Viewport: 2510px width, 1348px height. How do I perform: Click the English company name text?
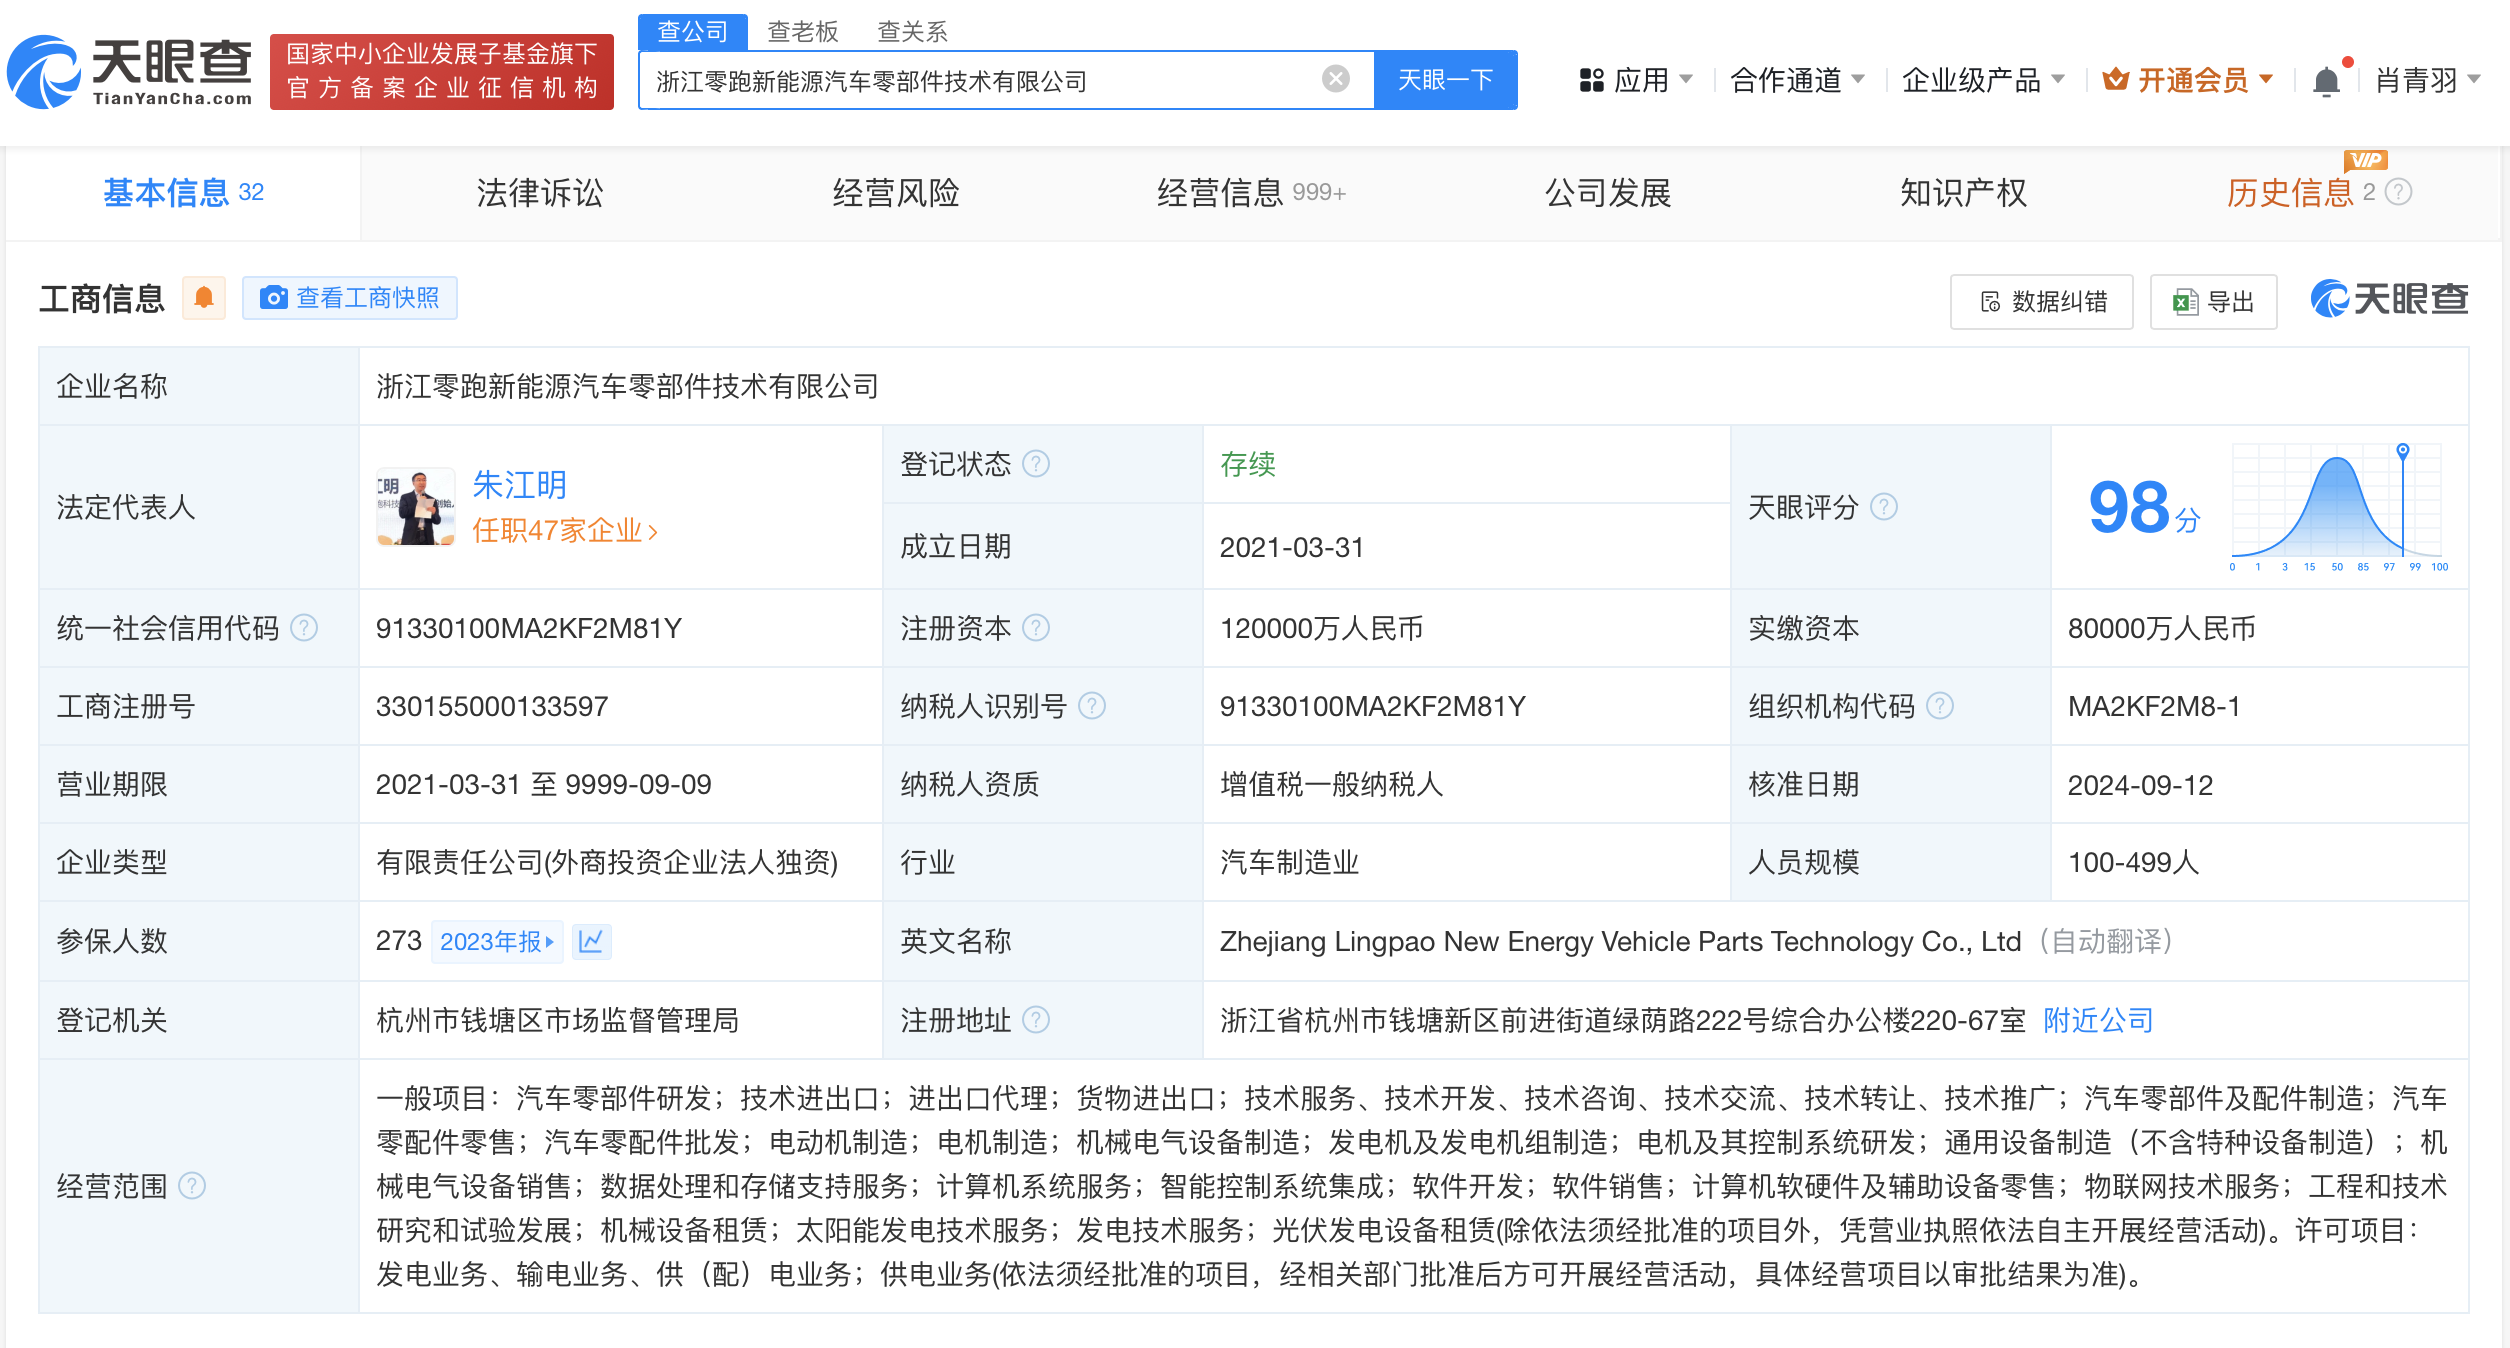click(1620, 941)
